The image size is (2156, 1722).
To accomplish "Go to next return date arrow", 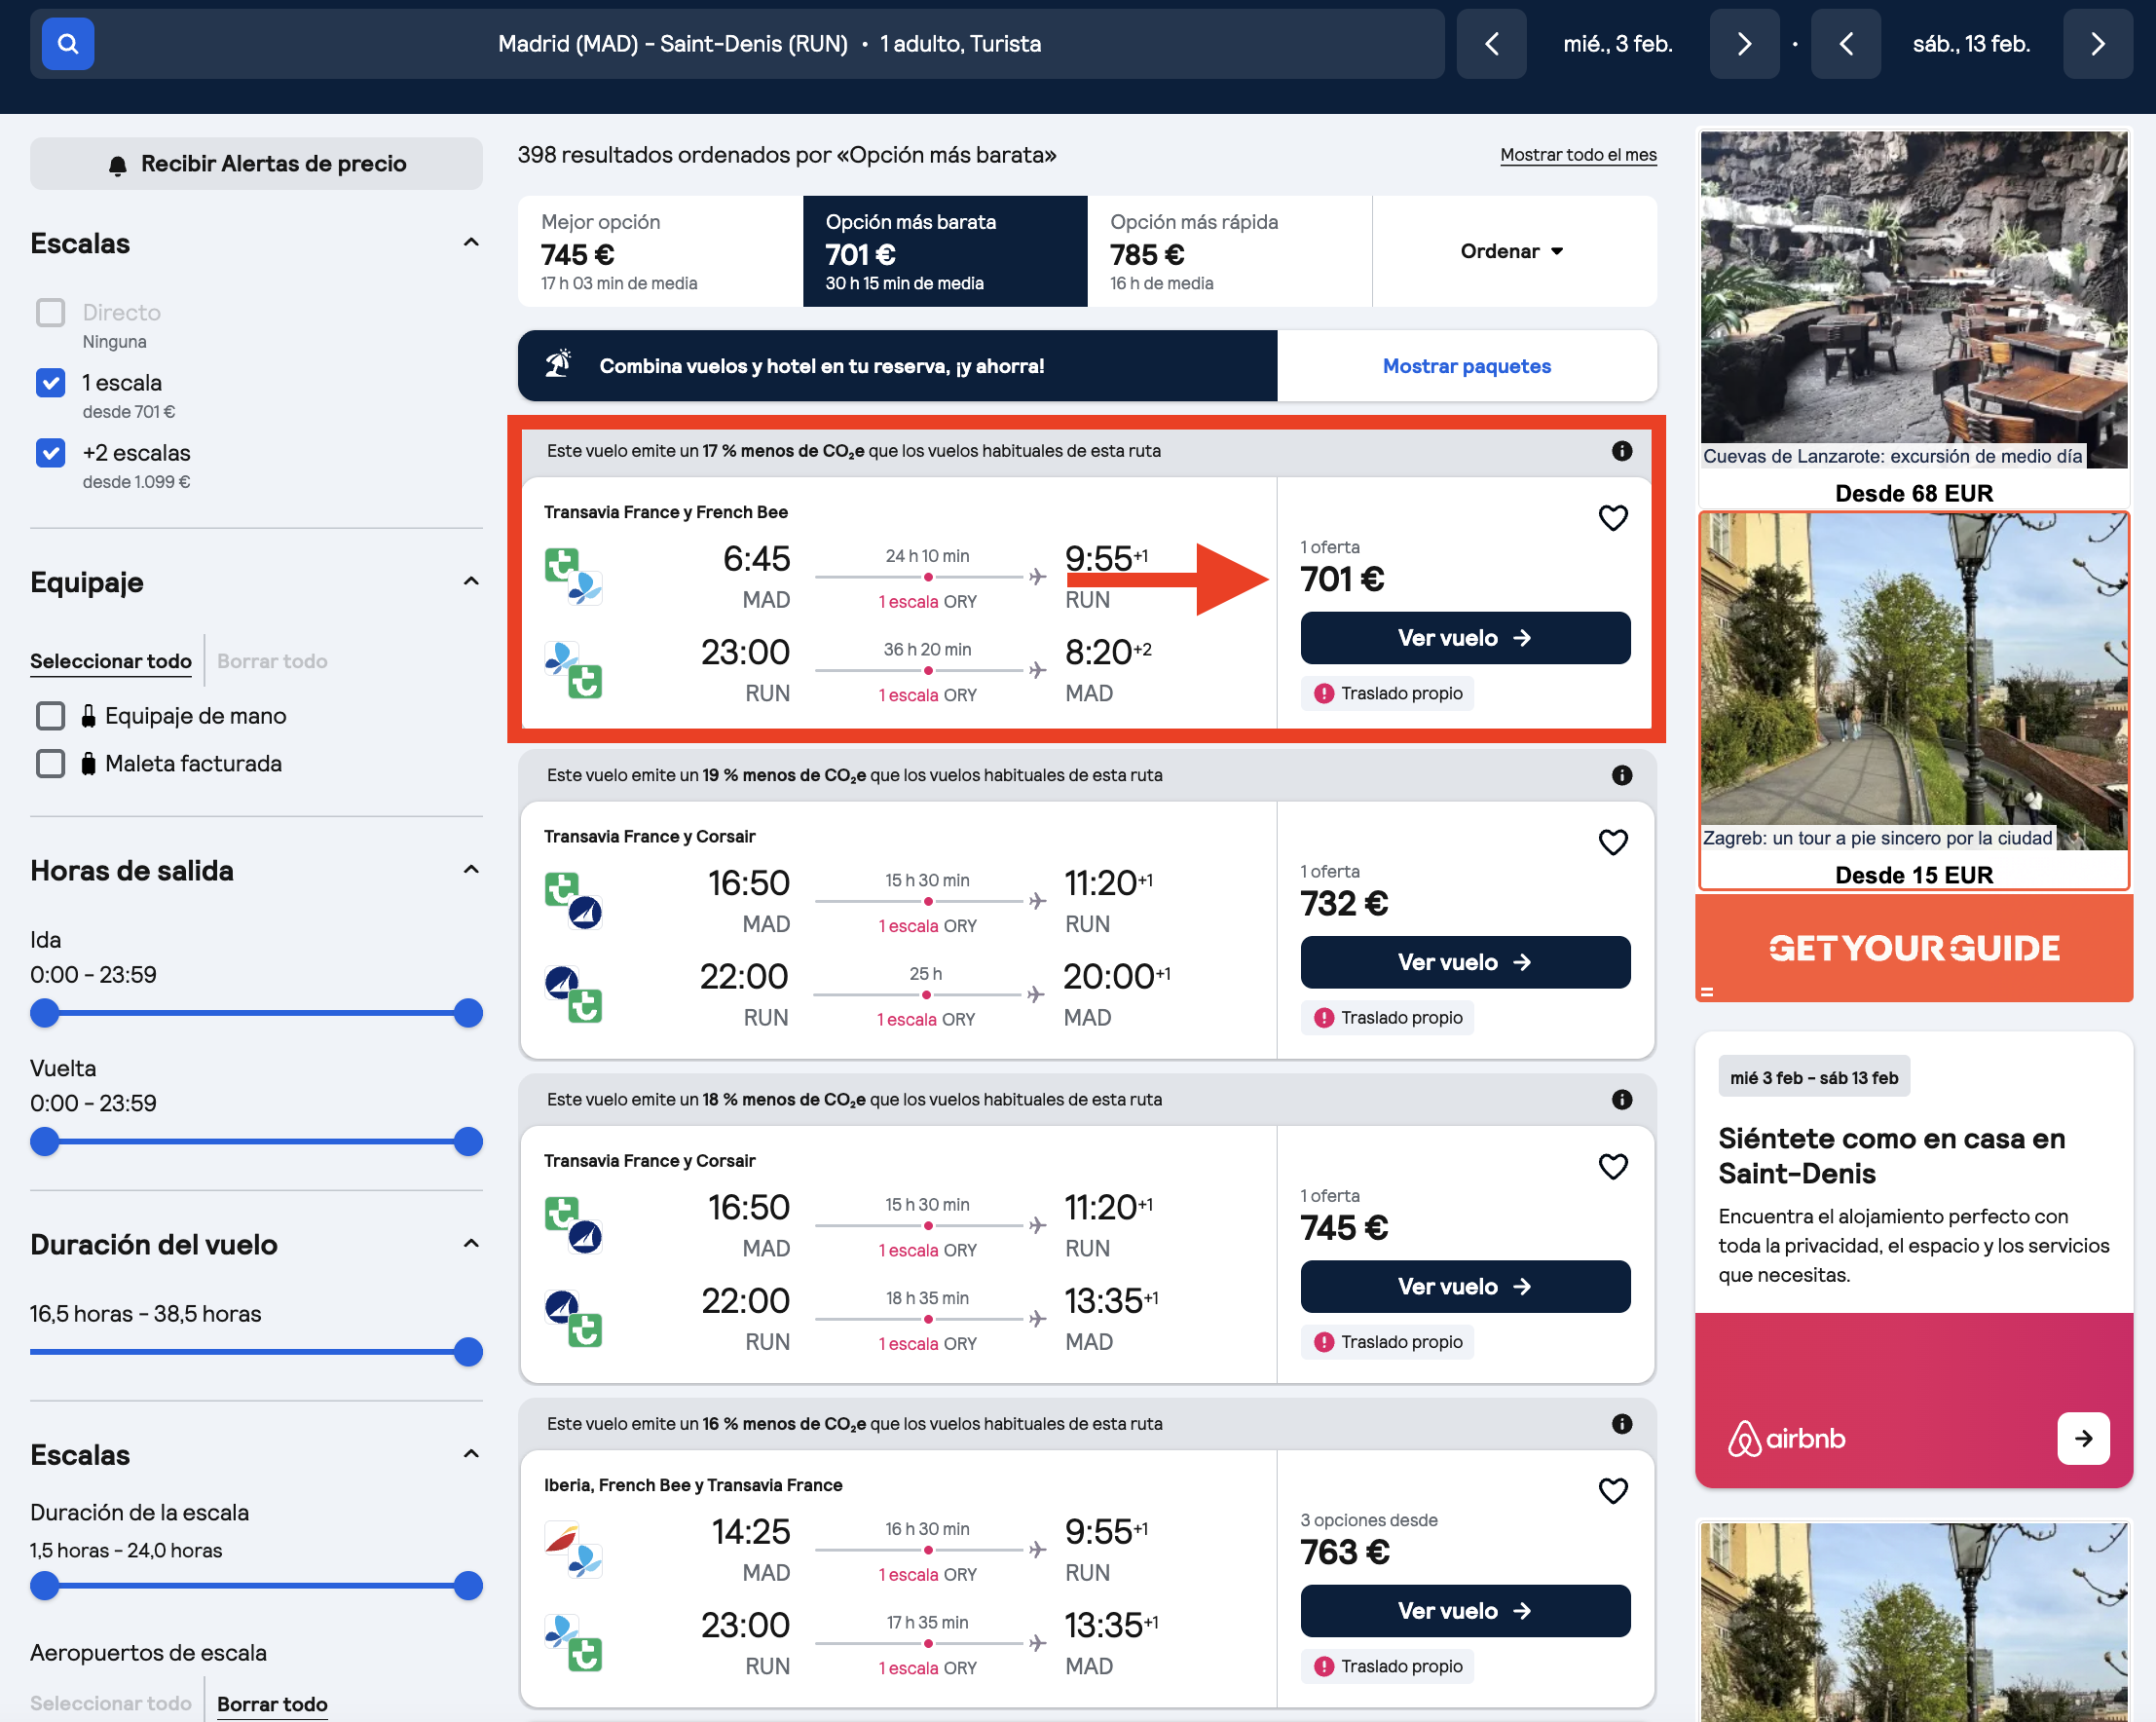I will point(2098,44).
